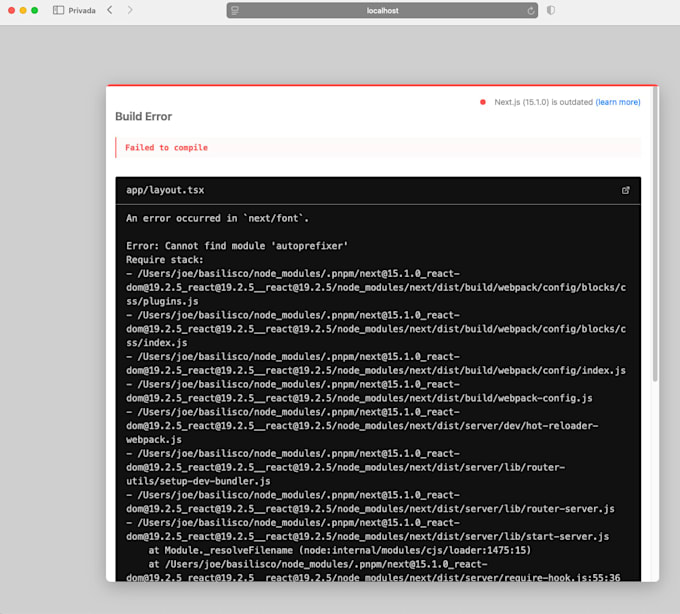680x614 pixels.
Task: Click the utils/setup-dev-bundler.js line
Action: (198, 481)
